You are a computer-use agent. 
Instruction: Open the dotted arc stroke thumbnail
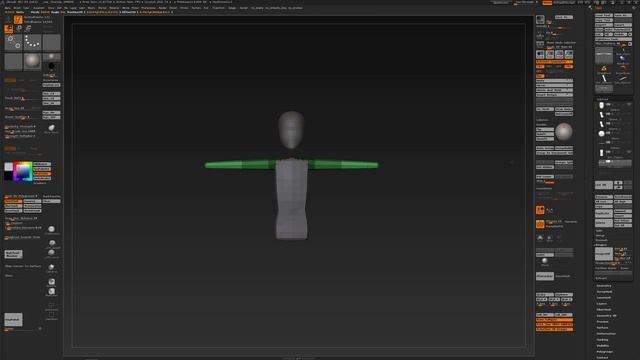[x=32, y=42]
